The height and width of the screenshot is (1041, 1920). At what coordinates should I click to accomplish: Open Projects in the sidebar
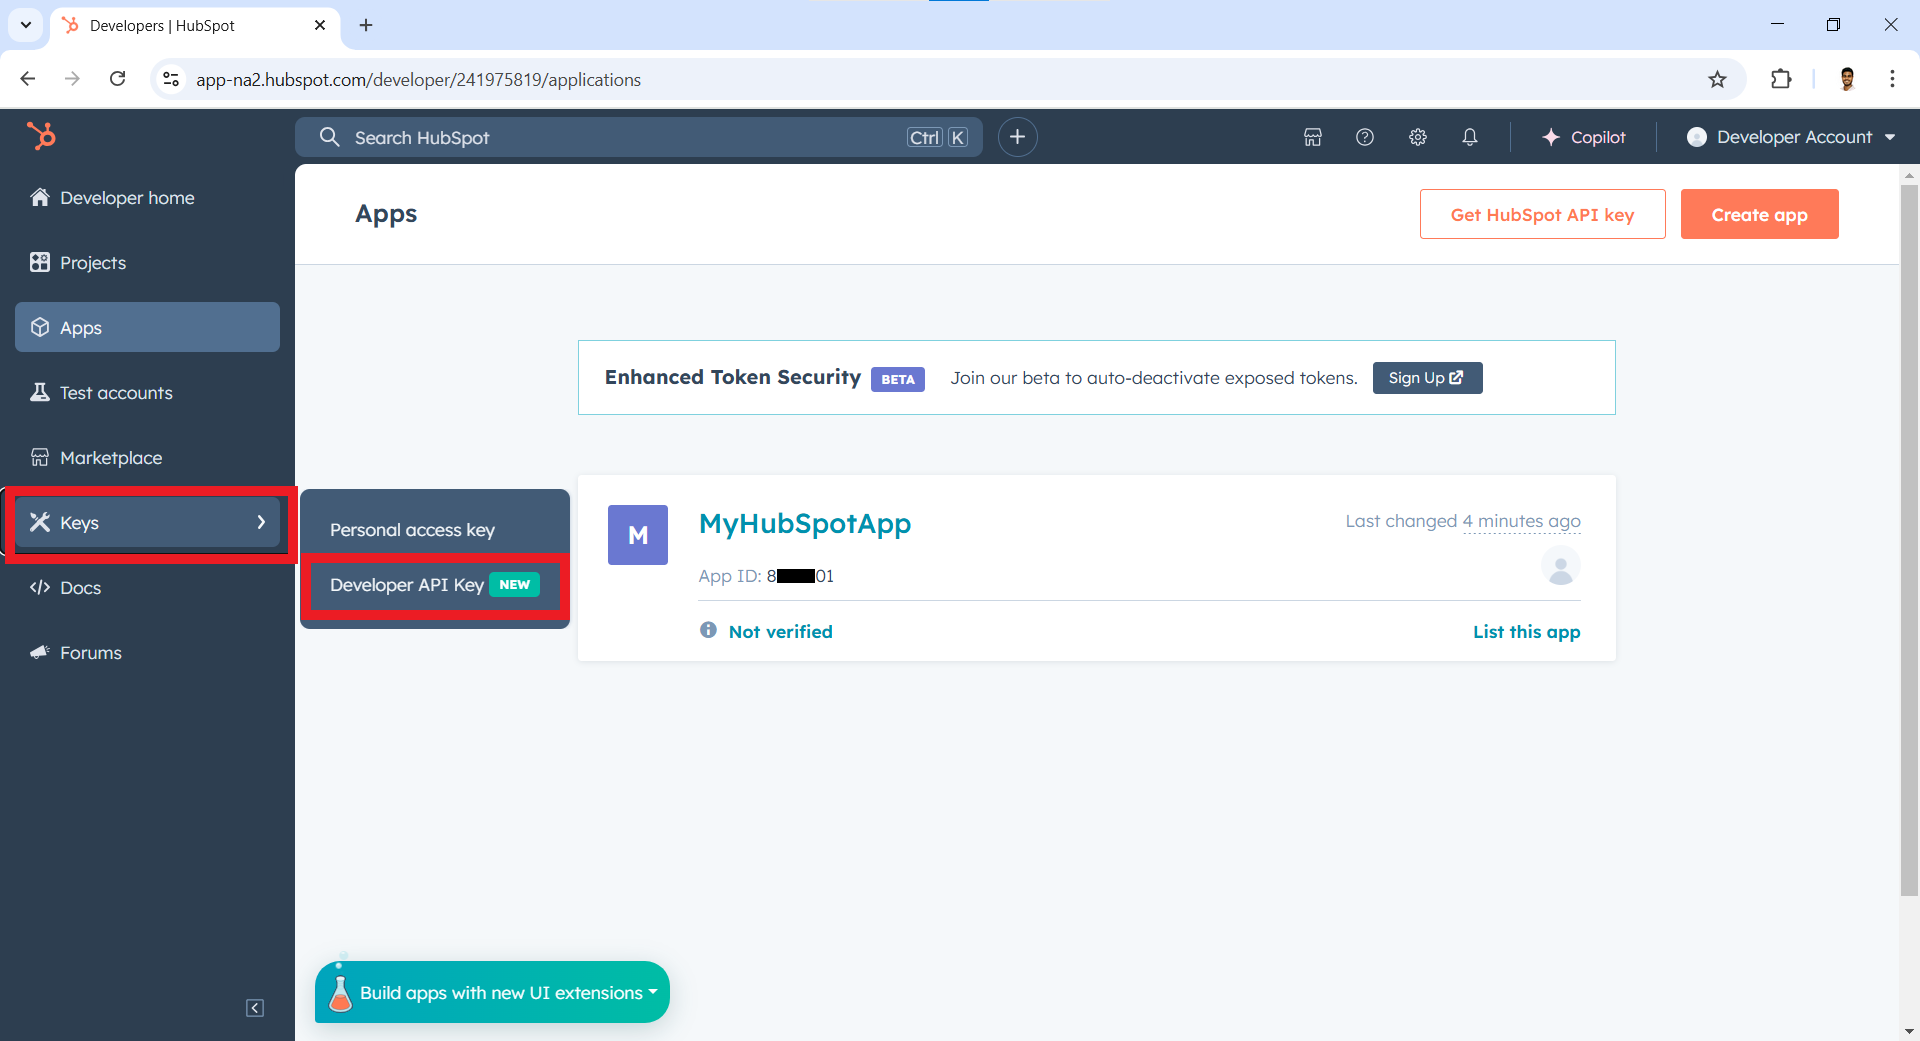point(147,263)
